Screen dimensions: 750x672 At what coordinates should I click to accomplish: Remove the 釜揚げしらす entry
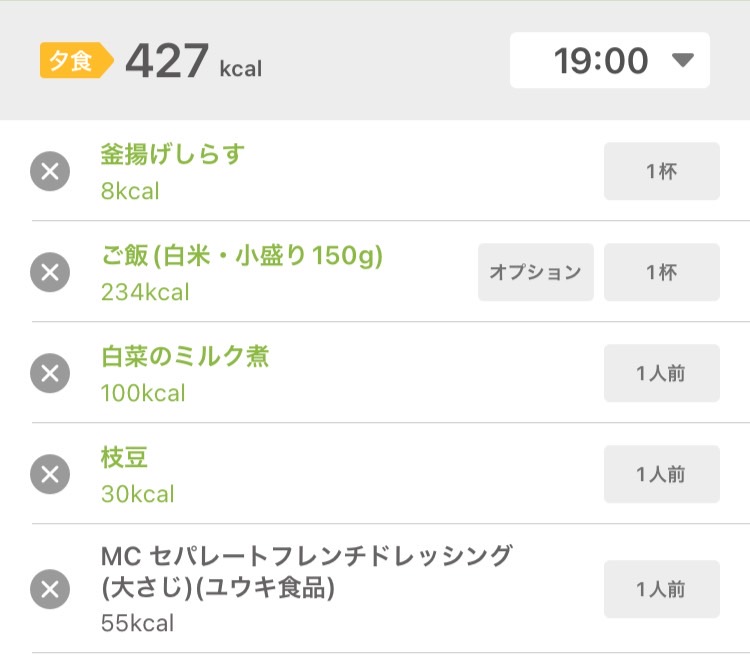click(50, 171)
